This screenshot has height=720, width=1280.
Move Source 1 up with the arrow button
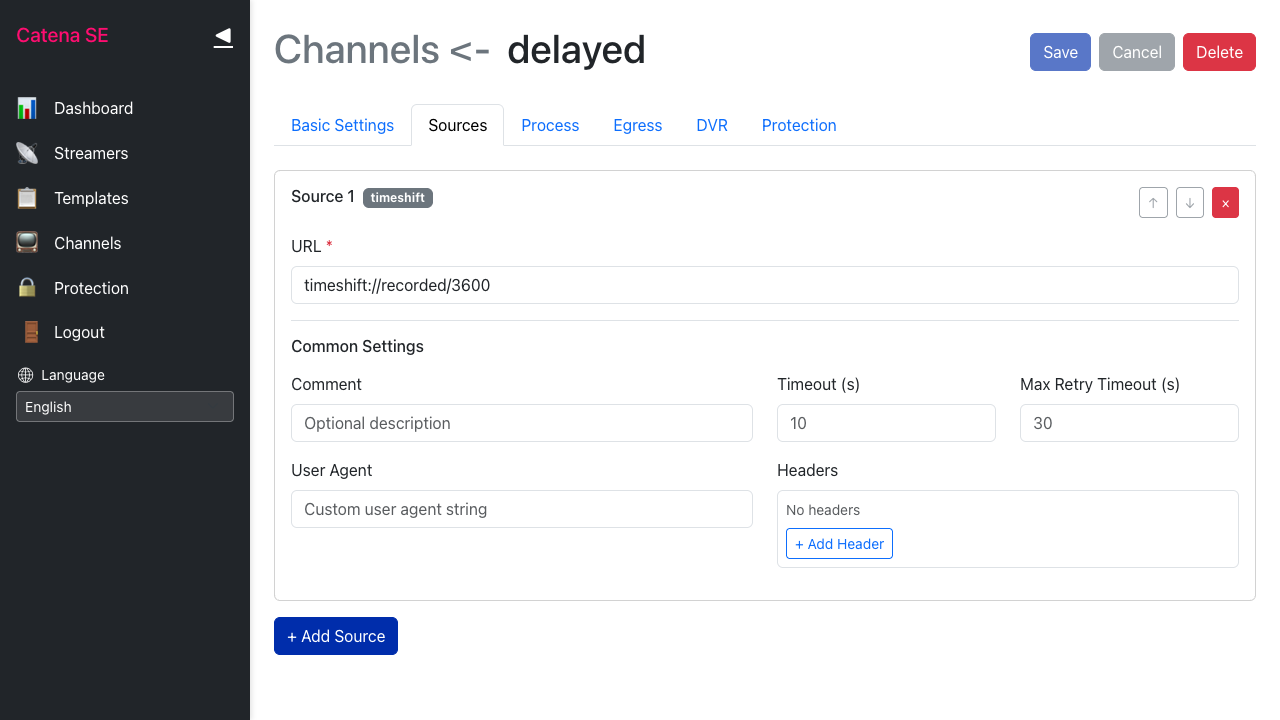[1153, 202]
